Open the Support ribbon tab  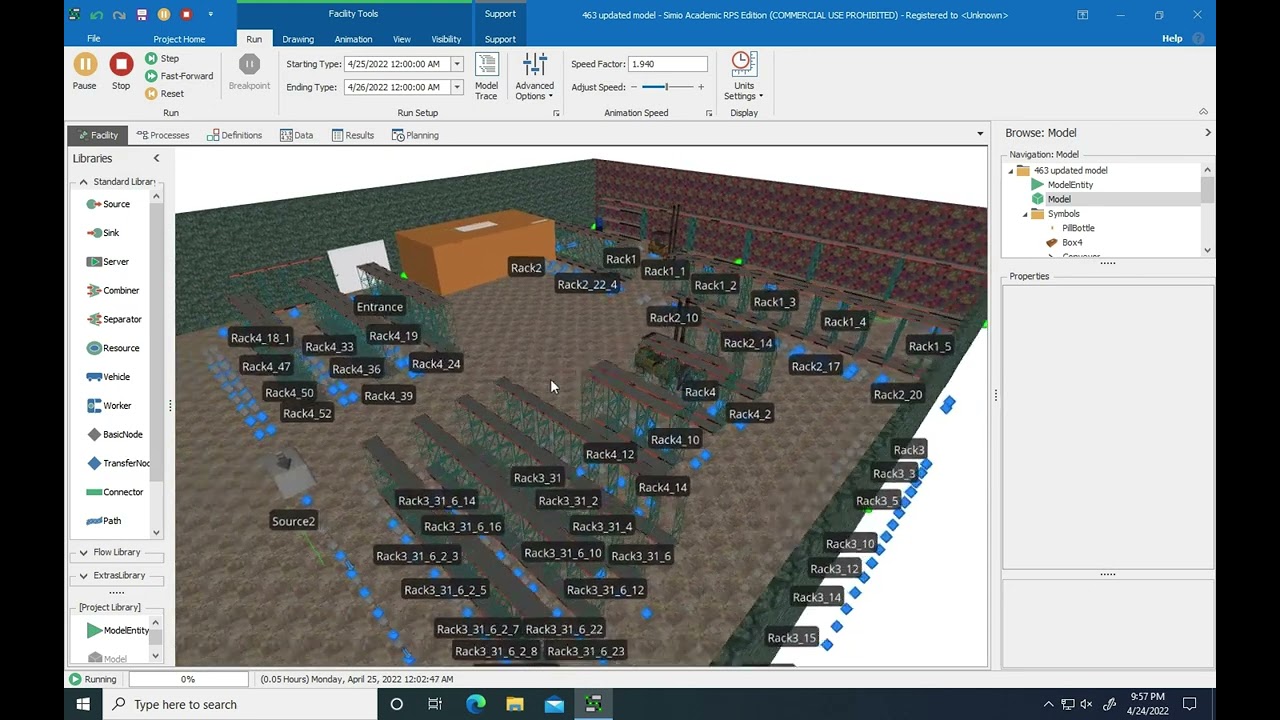[x=500, y=39]
